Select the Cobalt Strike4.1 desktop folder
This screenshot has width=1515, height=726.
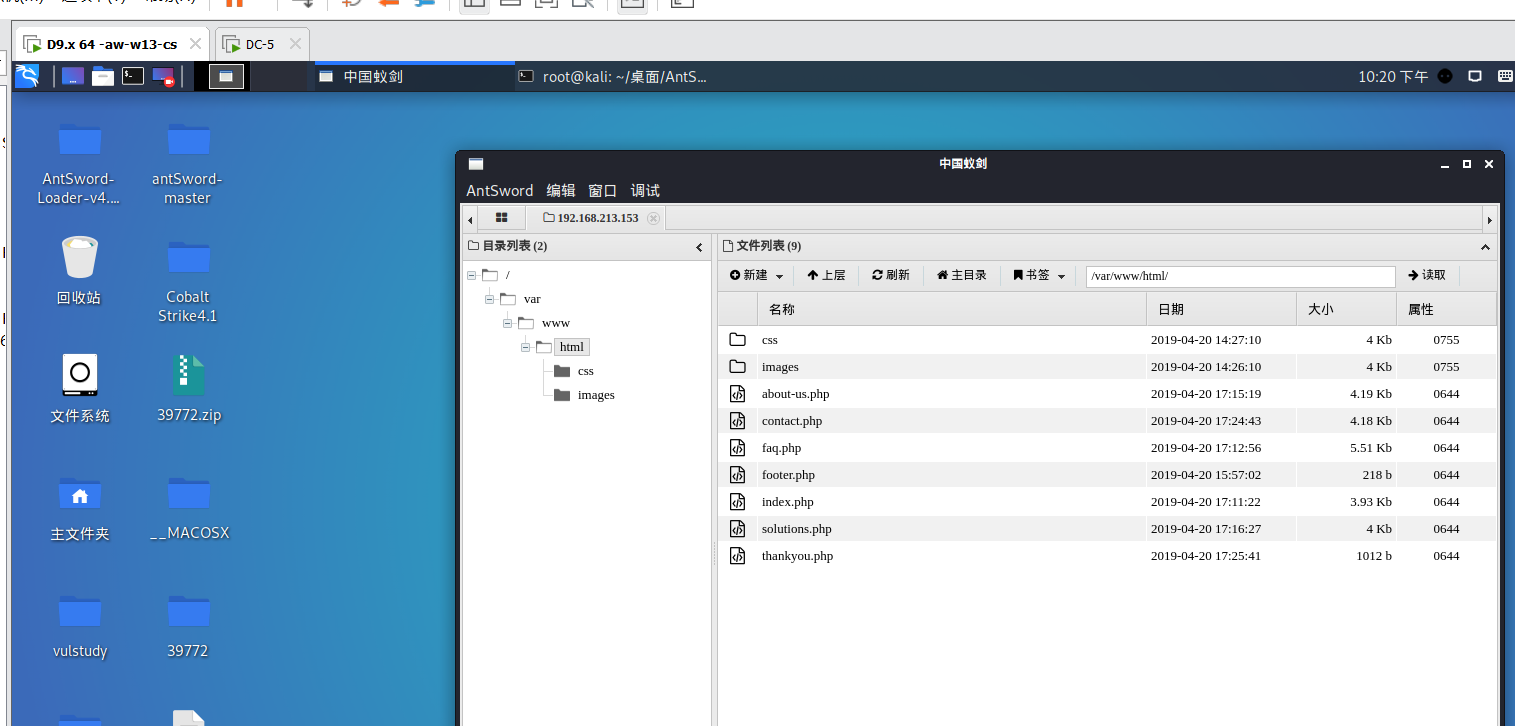coord(188,280)
